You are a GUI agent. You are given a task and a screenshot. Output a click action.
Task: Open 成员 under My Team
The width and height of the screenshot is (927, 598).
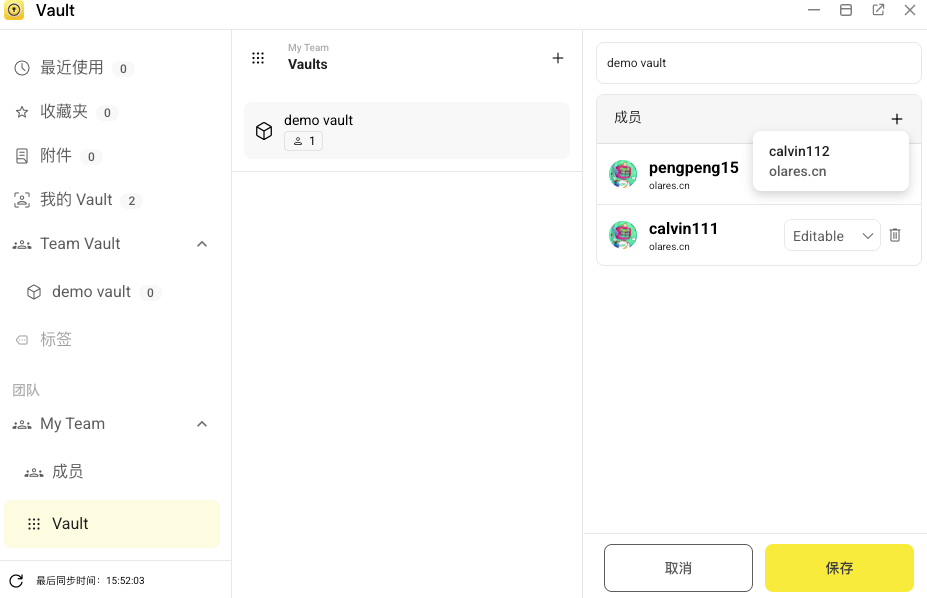point(68,471)
